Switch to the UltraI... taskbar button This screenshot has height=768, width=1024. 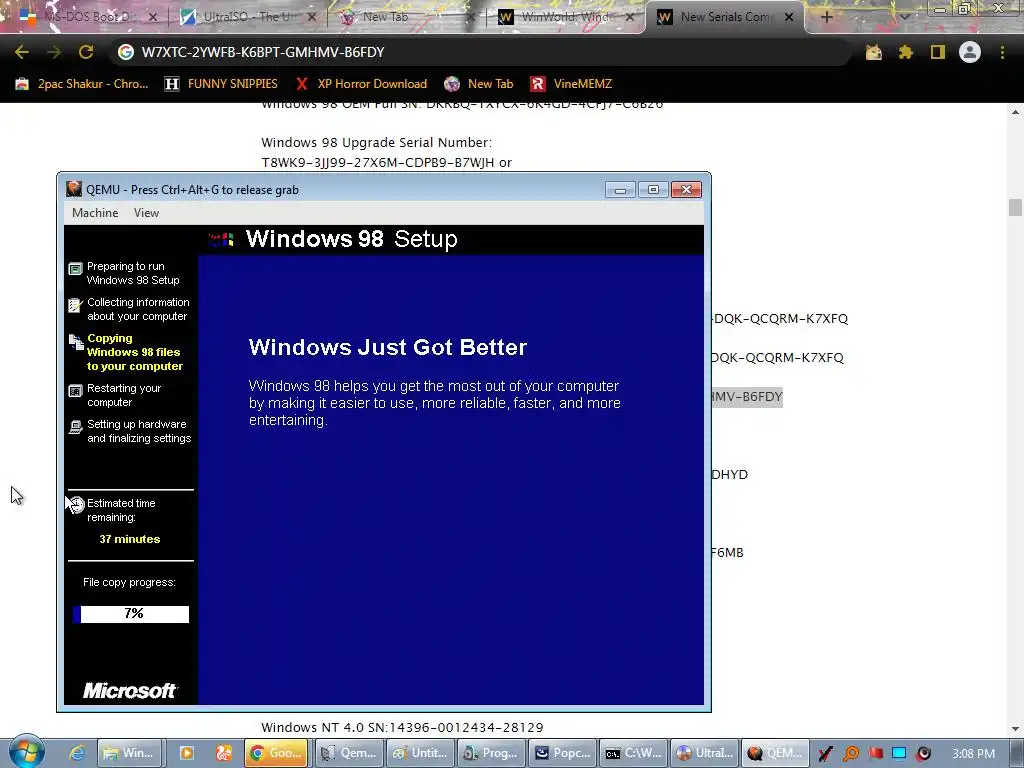tap(705, 753)
